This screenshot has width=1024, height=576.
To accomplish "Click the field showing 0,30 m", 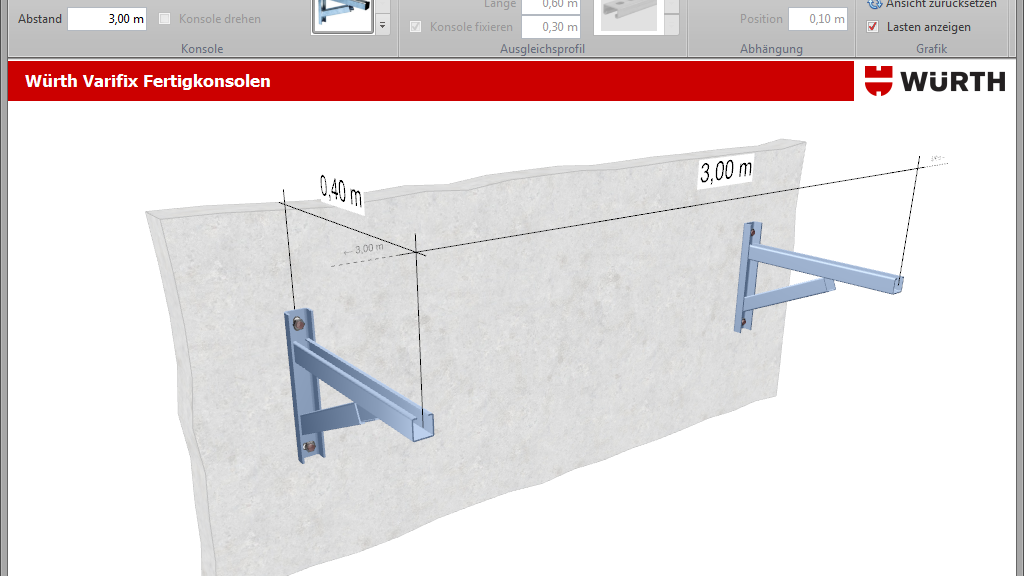I will pos(551,27).
